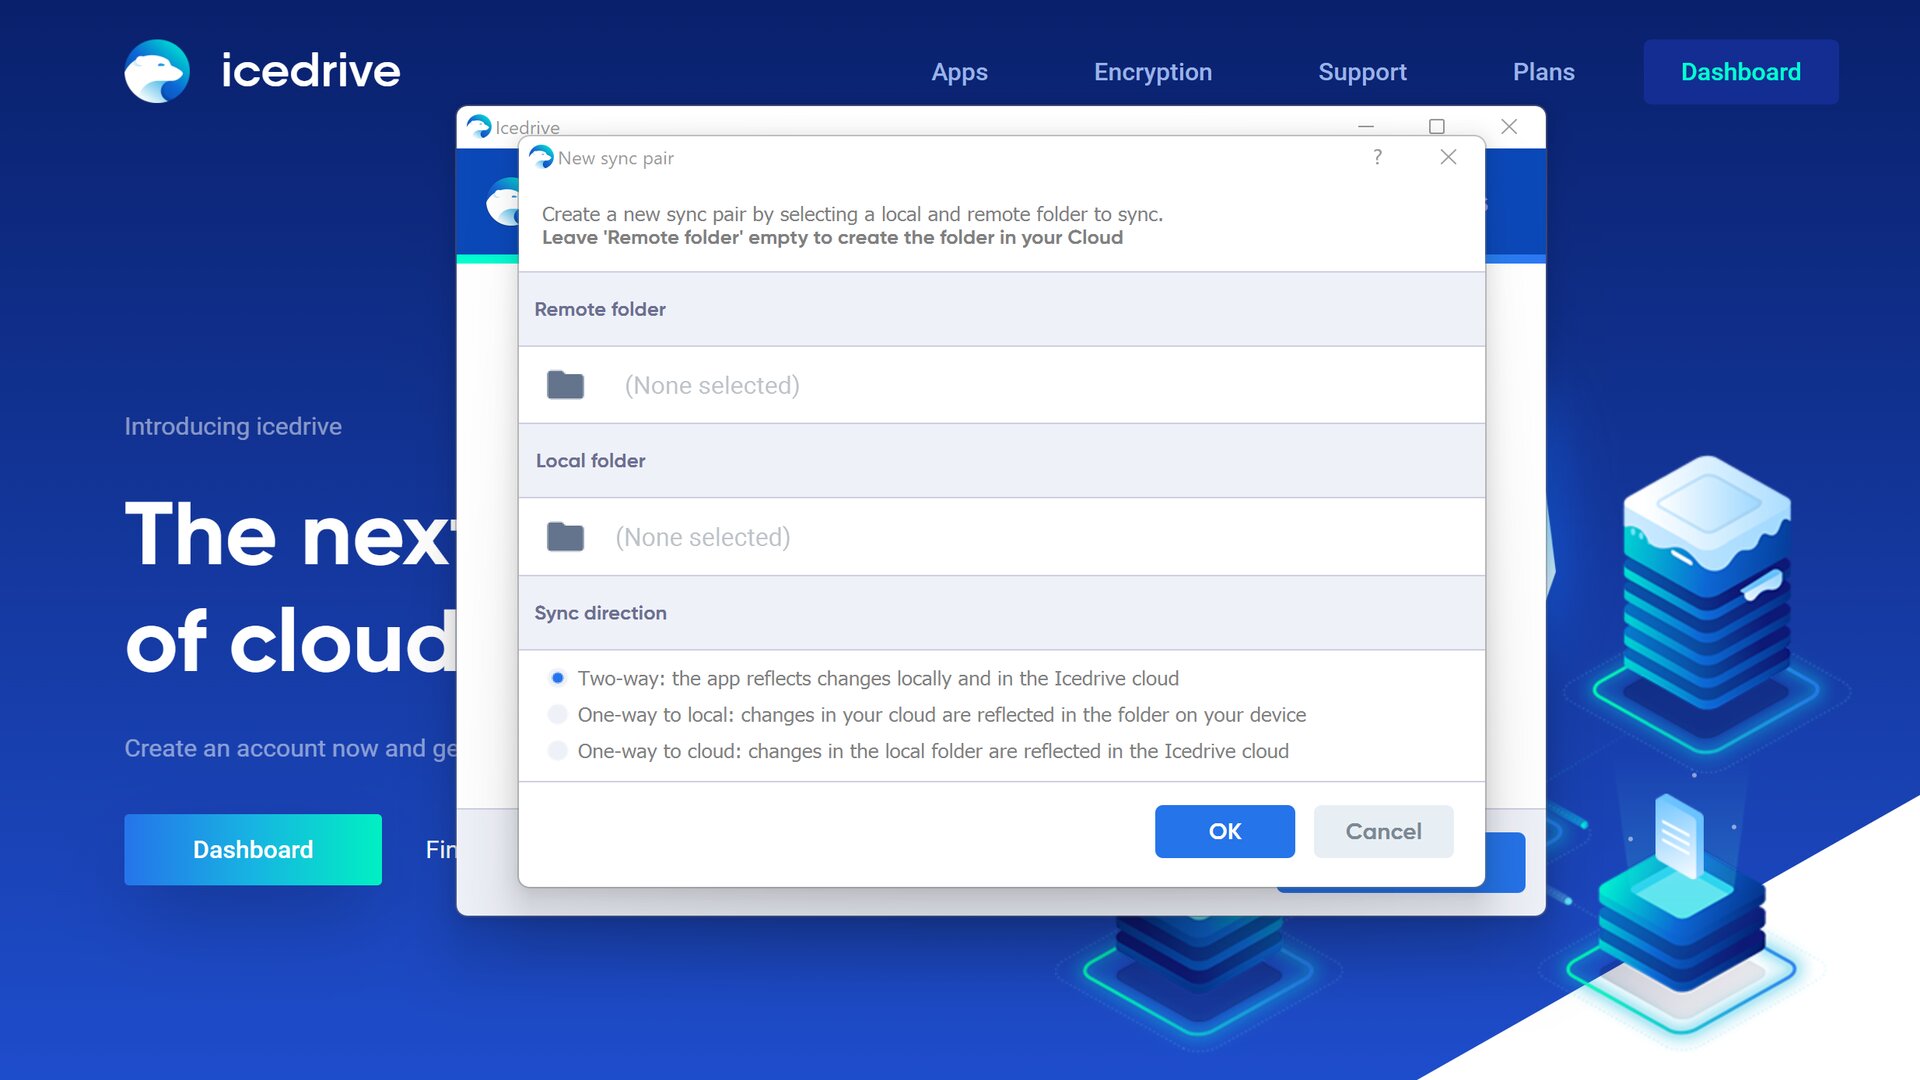
Task: Click the new sync pair dialog icon
Action: coord(541,157)
